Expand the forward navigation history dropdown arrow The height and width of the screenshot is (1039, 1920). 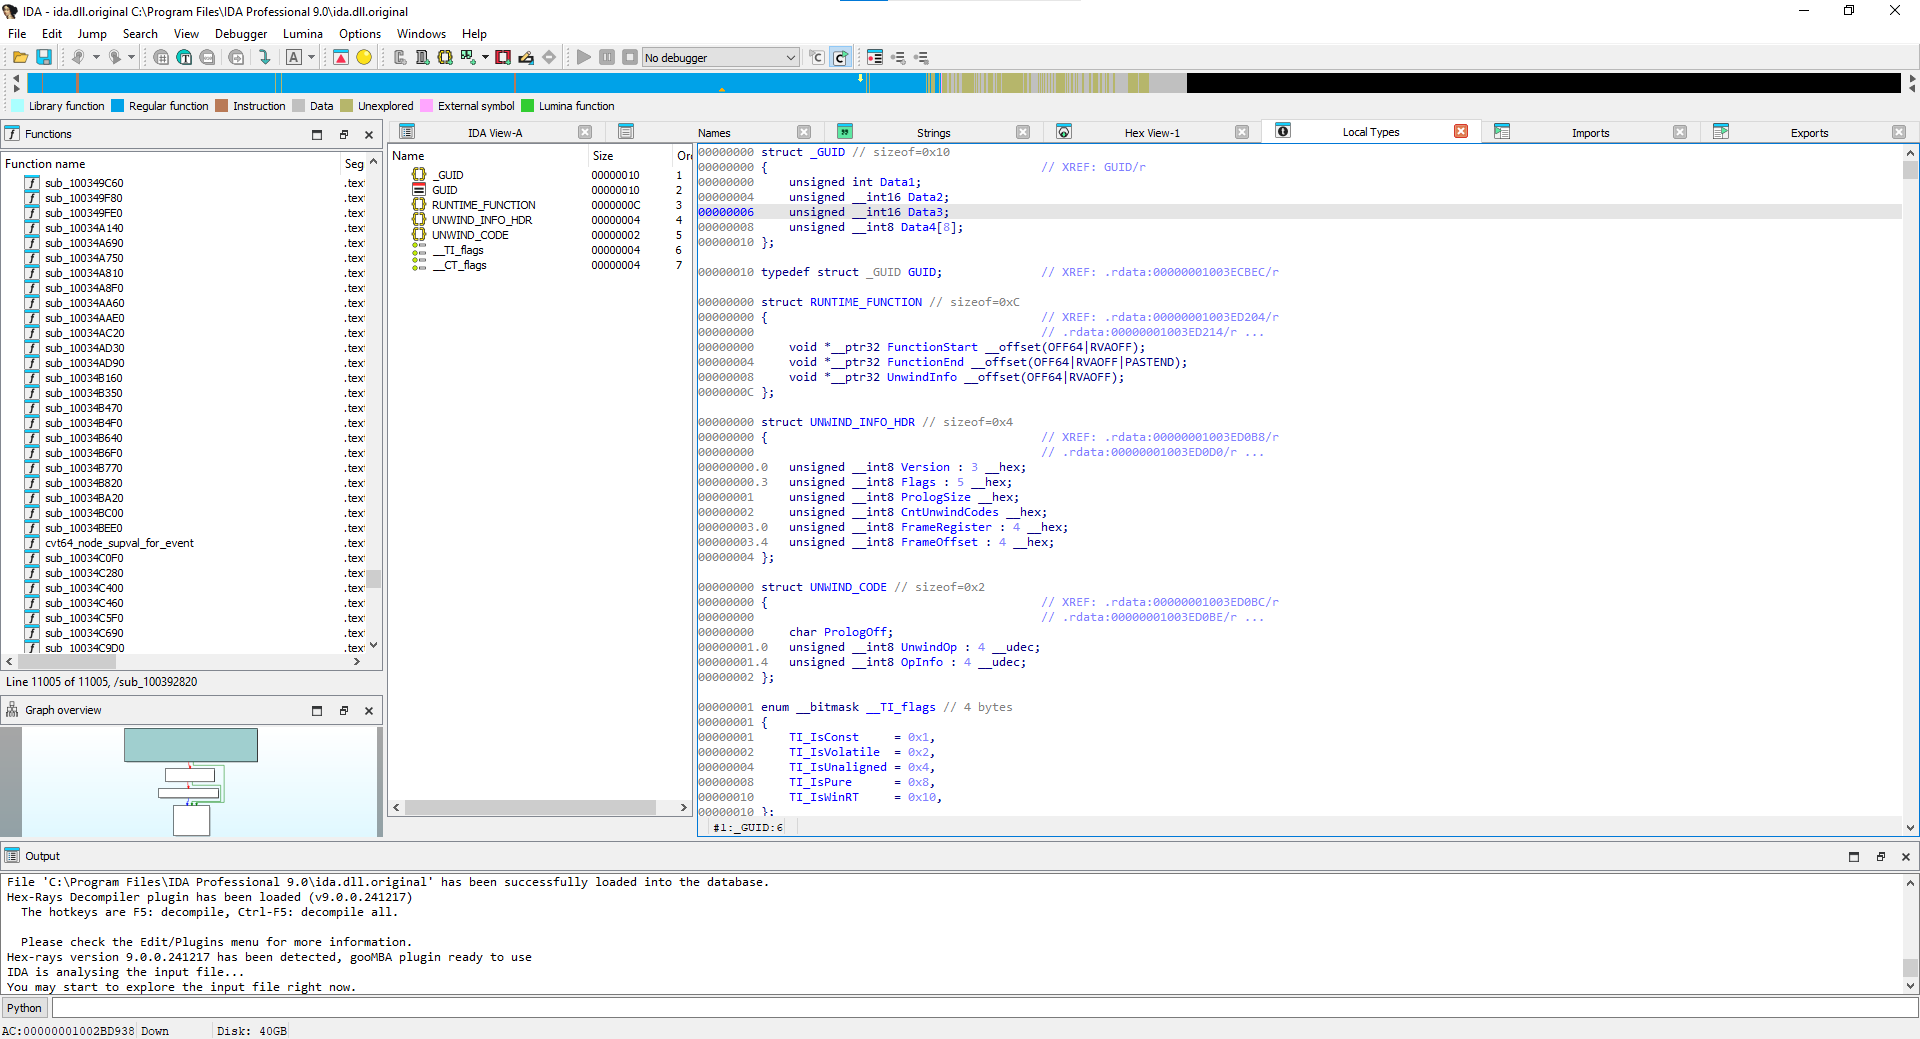click(x=131, y=57)
